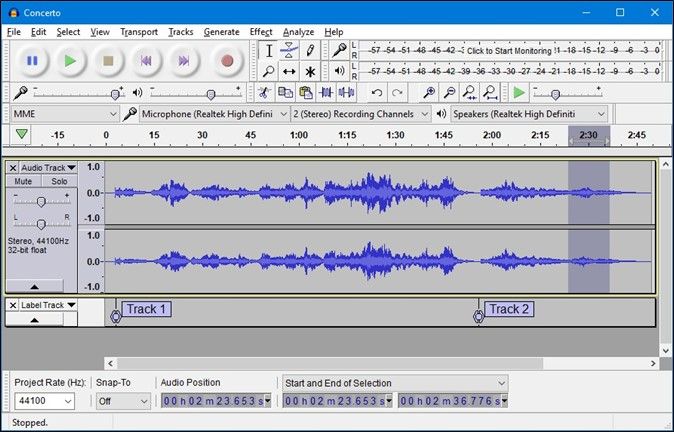Pause playback with the Pause button
Viewport: 674px width, 432px height.
32,61
